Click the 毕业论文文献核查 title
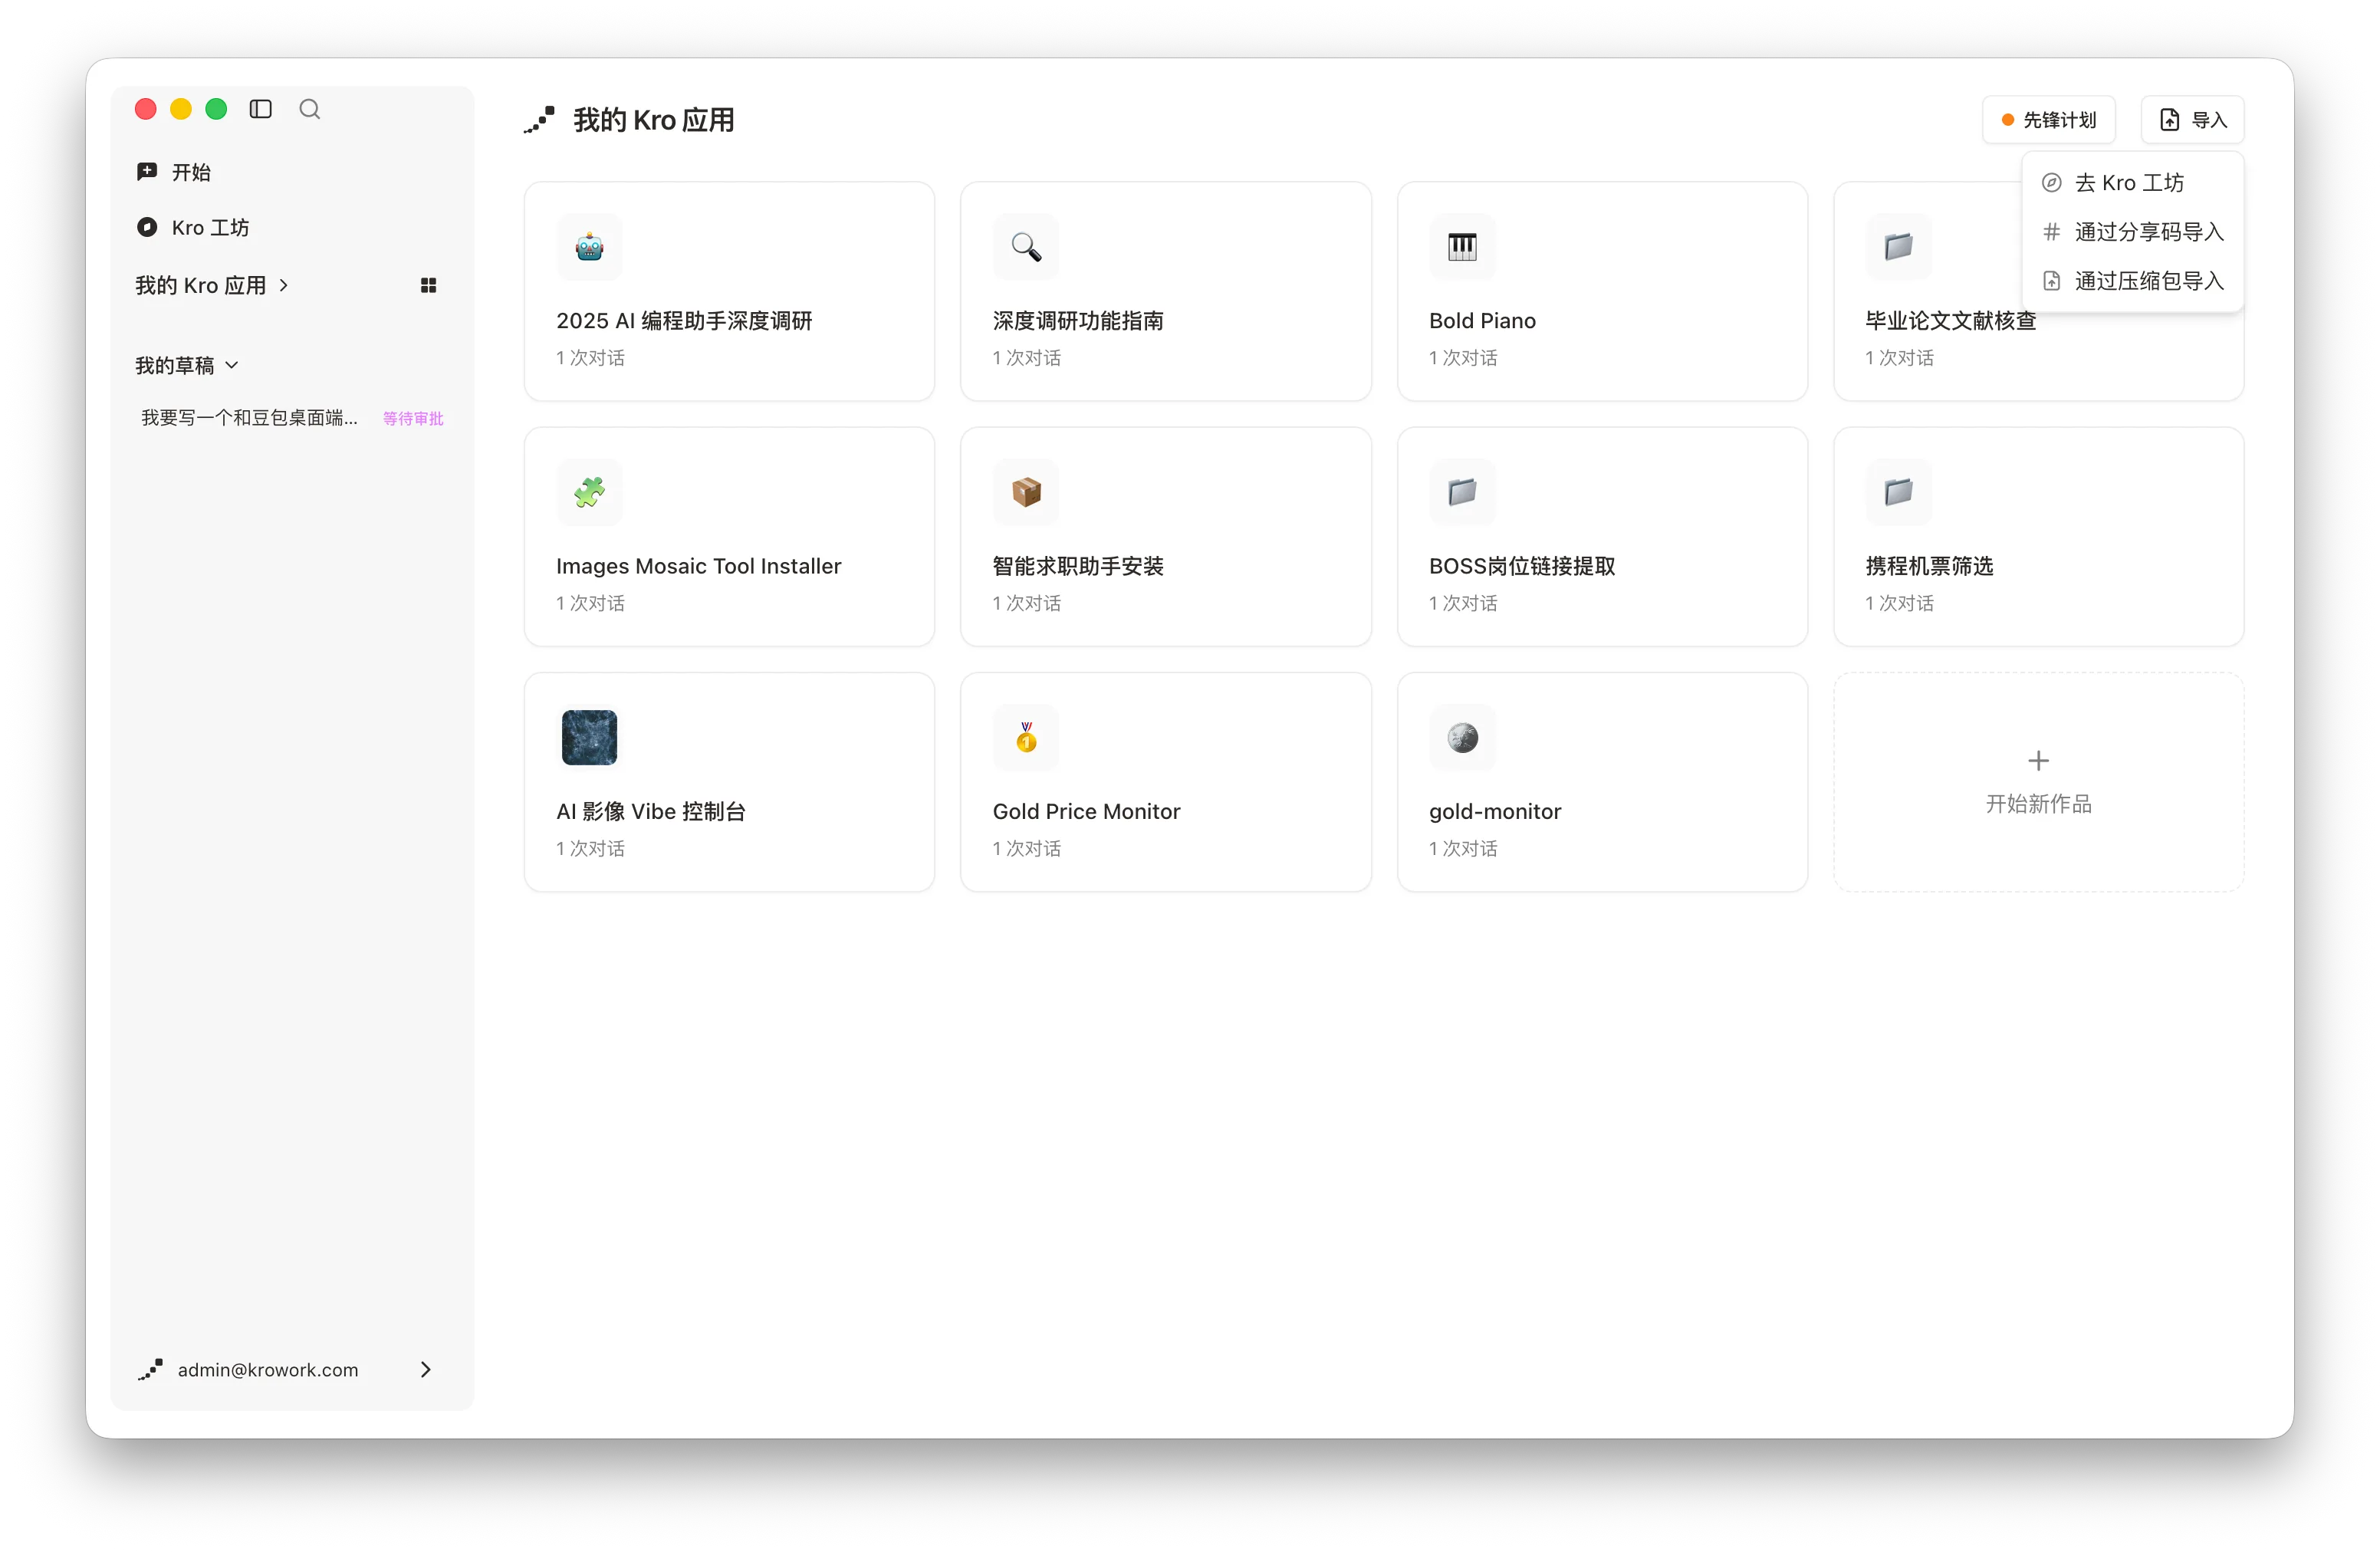The image size is (2380, 1552). click(x=1950, y=321)
